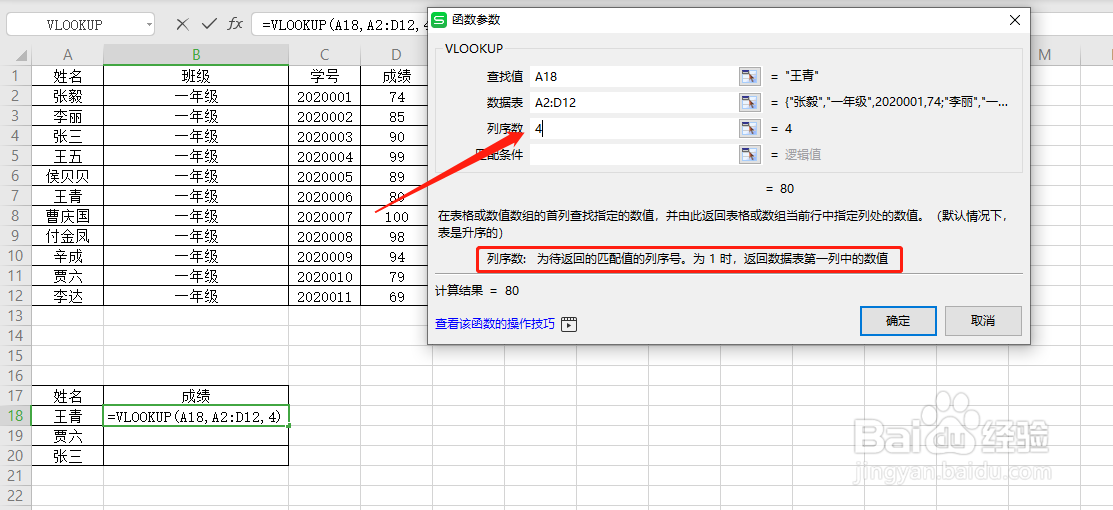This screenshot has width=1113, height=510.
Task: Click cell A18 containing 王青
Action: coord(67,416)
